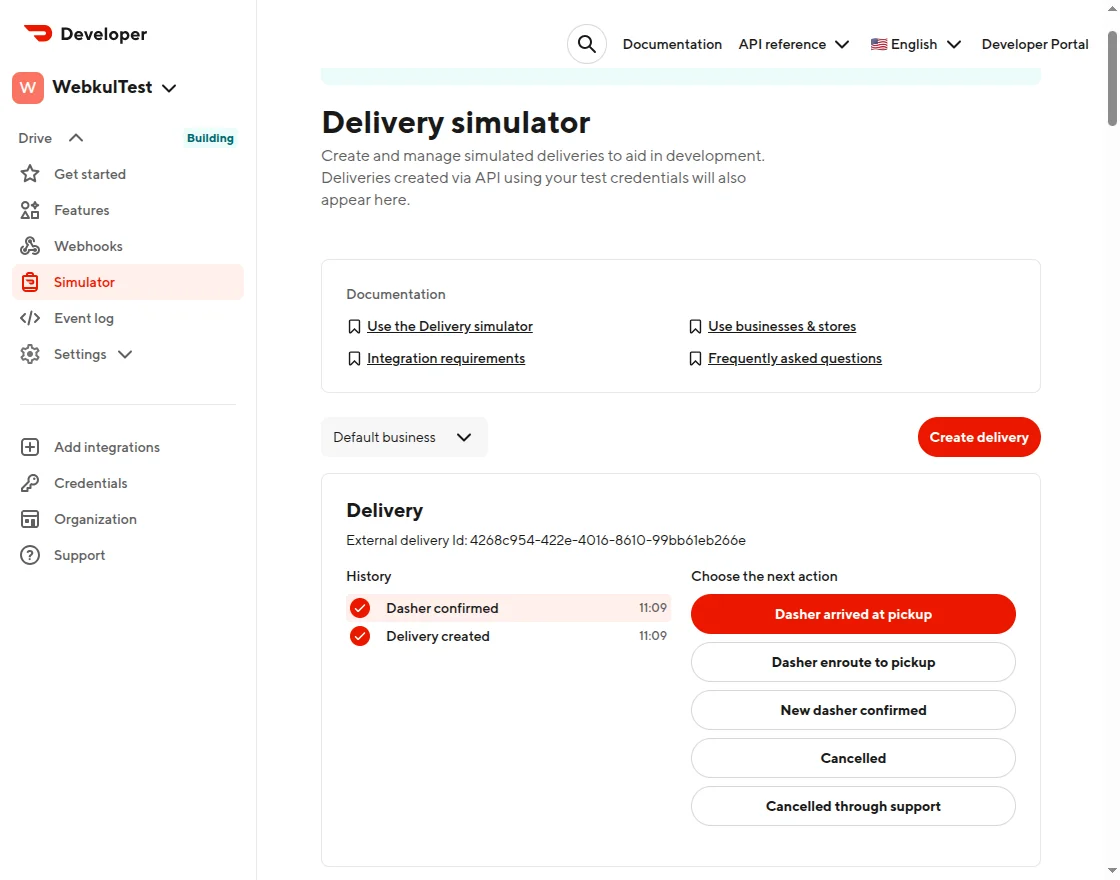Screen dimensions: 1120x880
Task: Click the Credentials key icon
Action: (x=30, y=483)
